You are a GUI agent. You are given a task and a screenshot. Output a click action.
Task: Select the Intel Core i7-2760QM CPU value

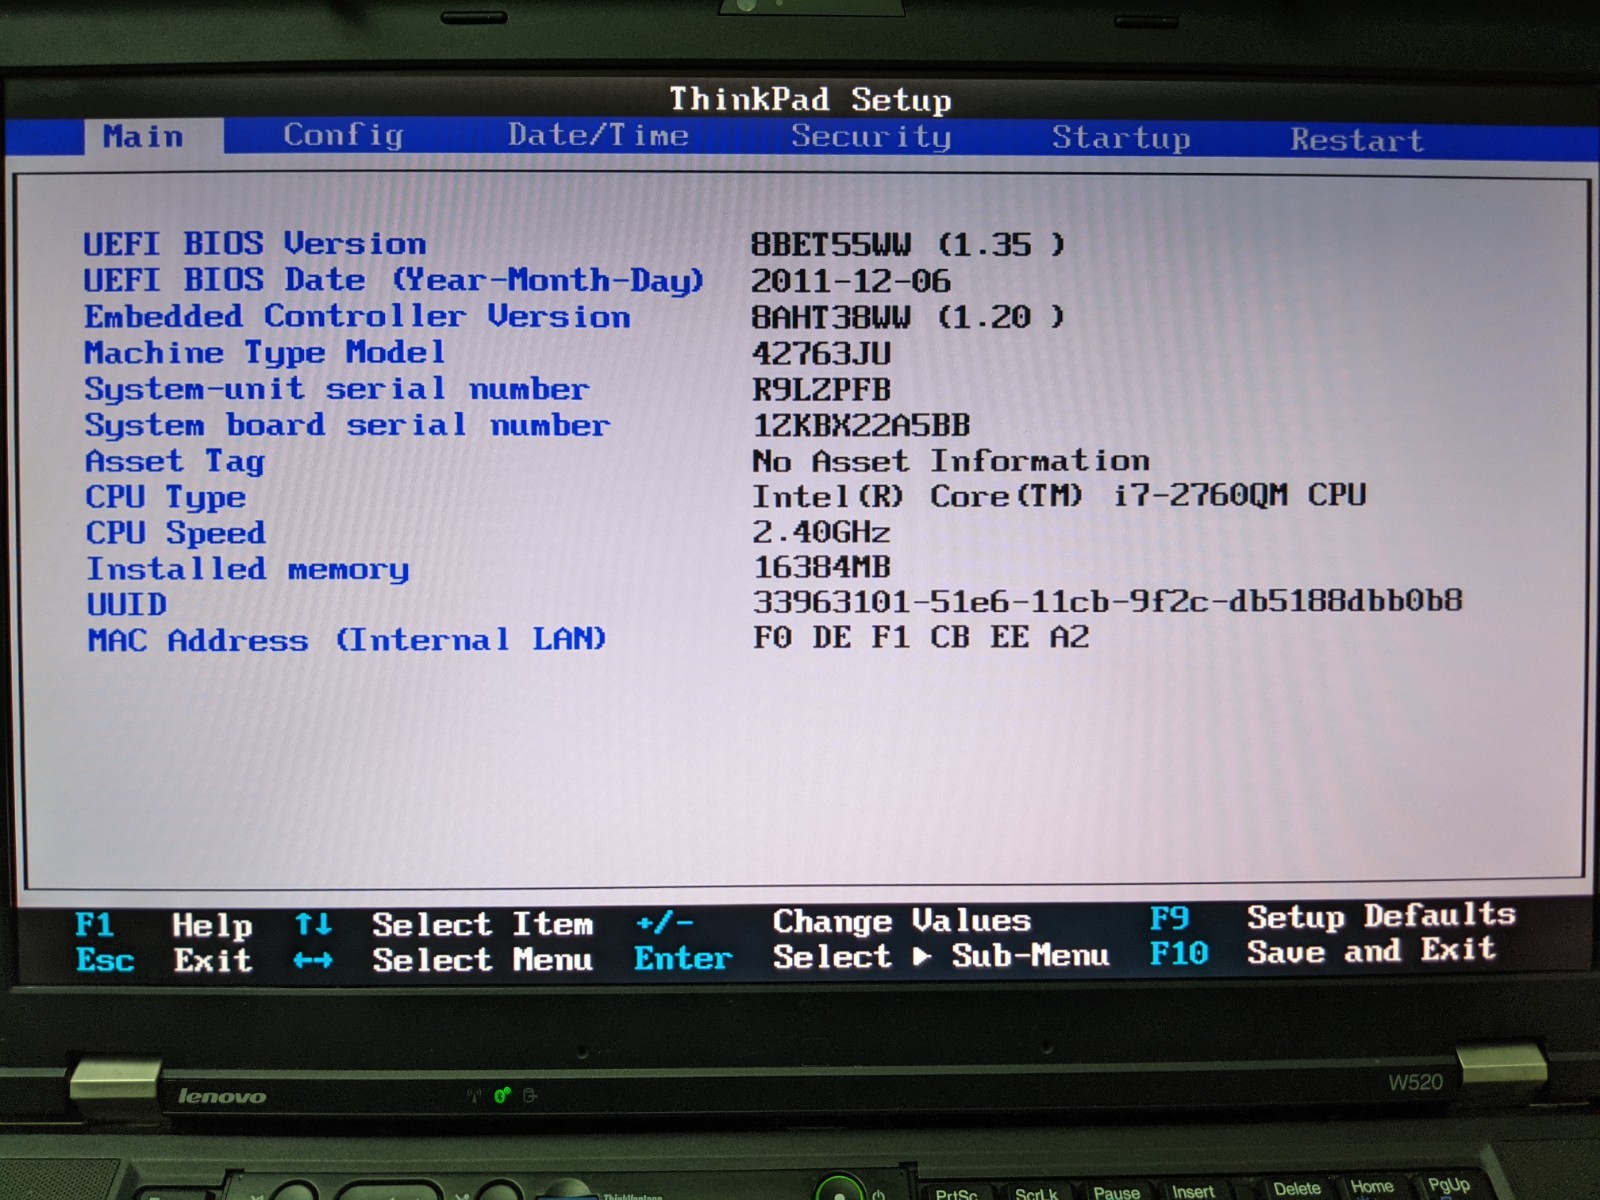[x=1059, y=495]
